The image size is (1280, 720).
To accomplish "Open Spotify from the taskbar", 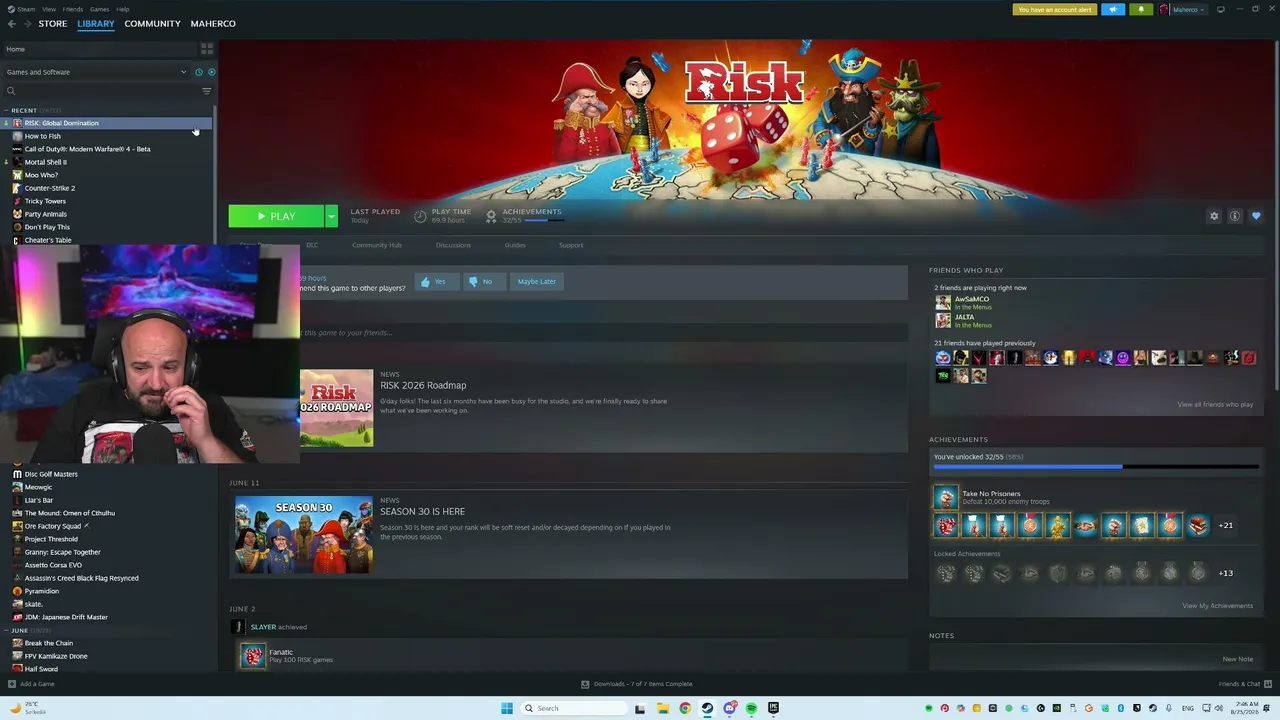I will tap(751, 708).
